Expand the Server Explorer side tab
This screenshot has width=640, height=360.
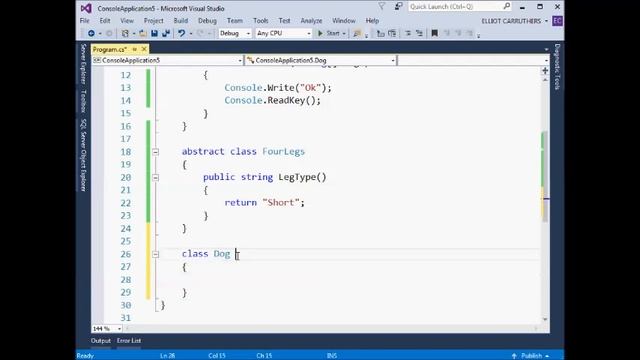(x=83, y=64)
